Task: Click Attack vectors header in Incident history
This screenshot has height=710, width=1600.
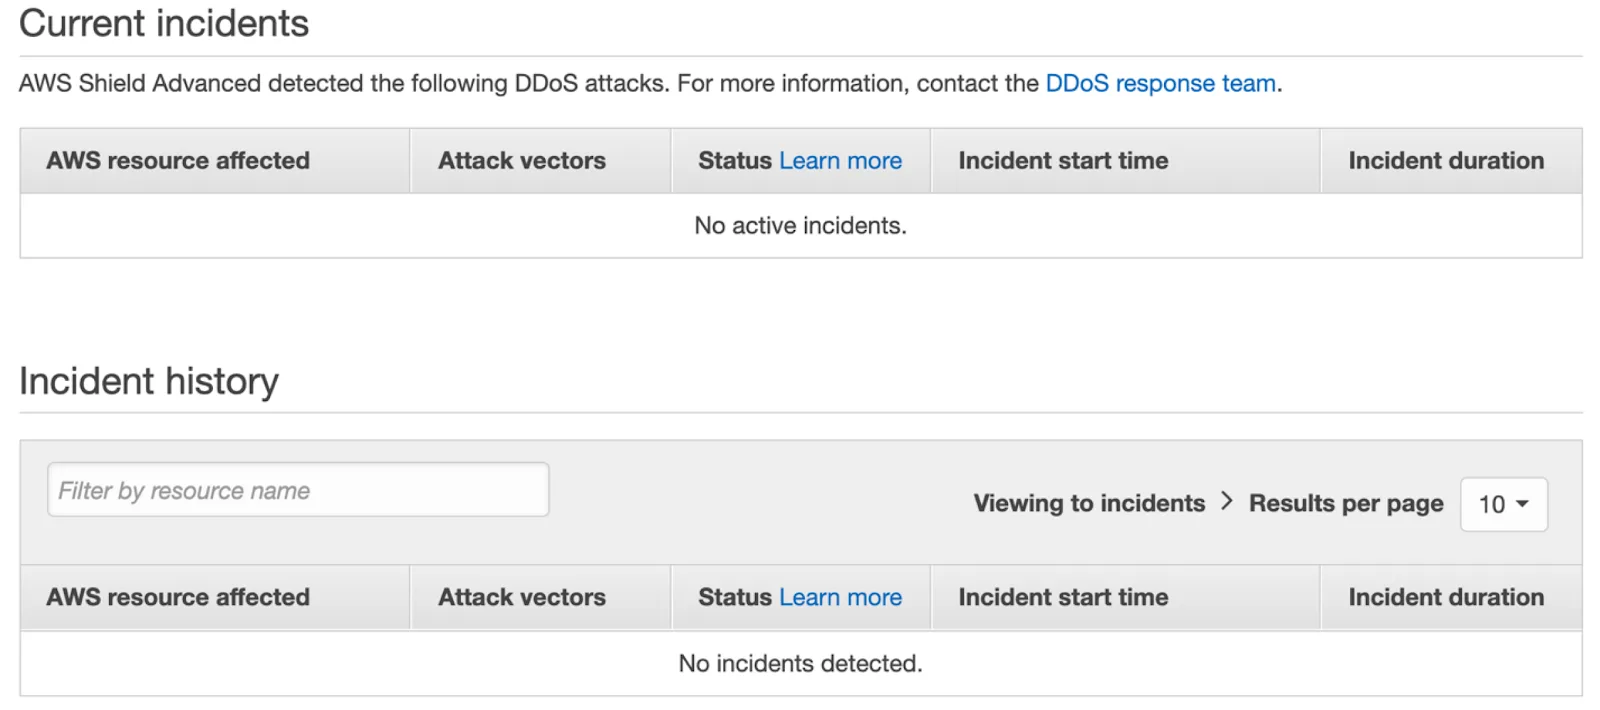Action: pyautogui.click(x=521, y=597)
